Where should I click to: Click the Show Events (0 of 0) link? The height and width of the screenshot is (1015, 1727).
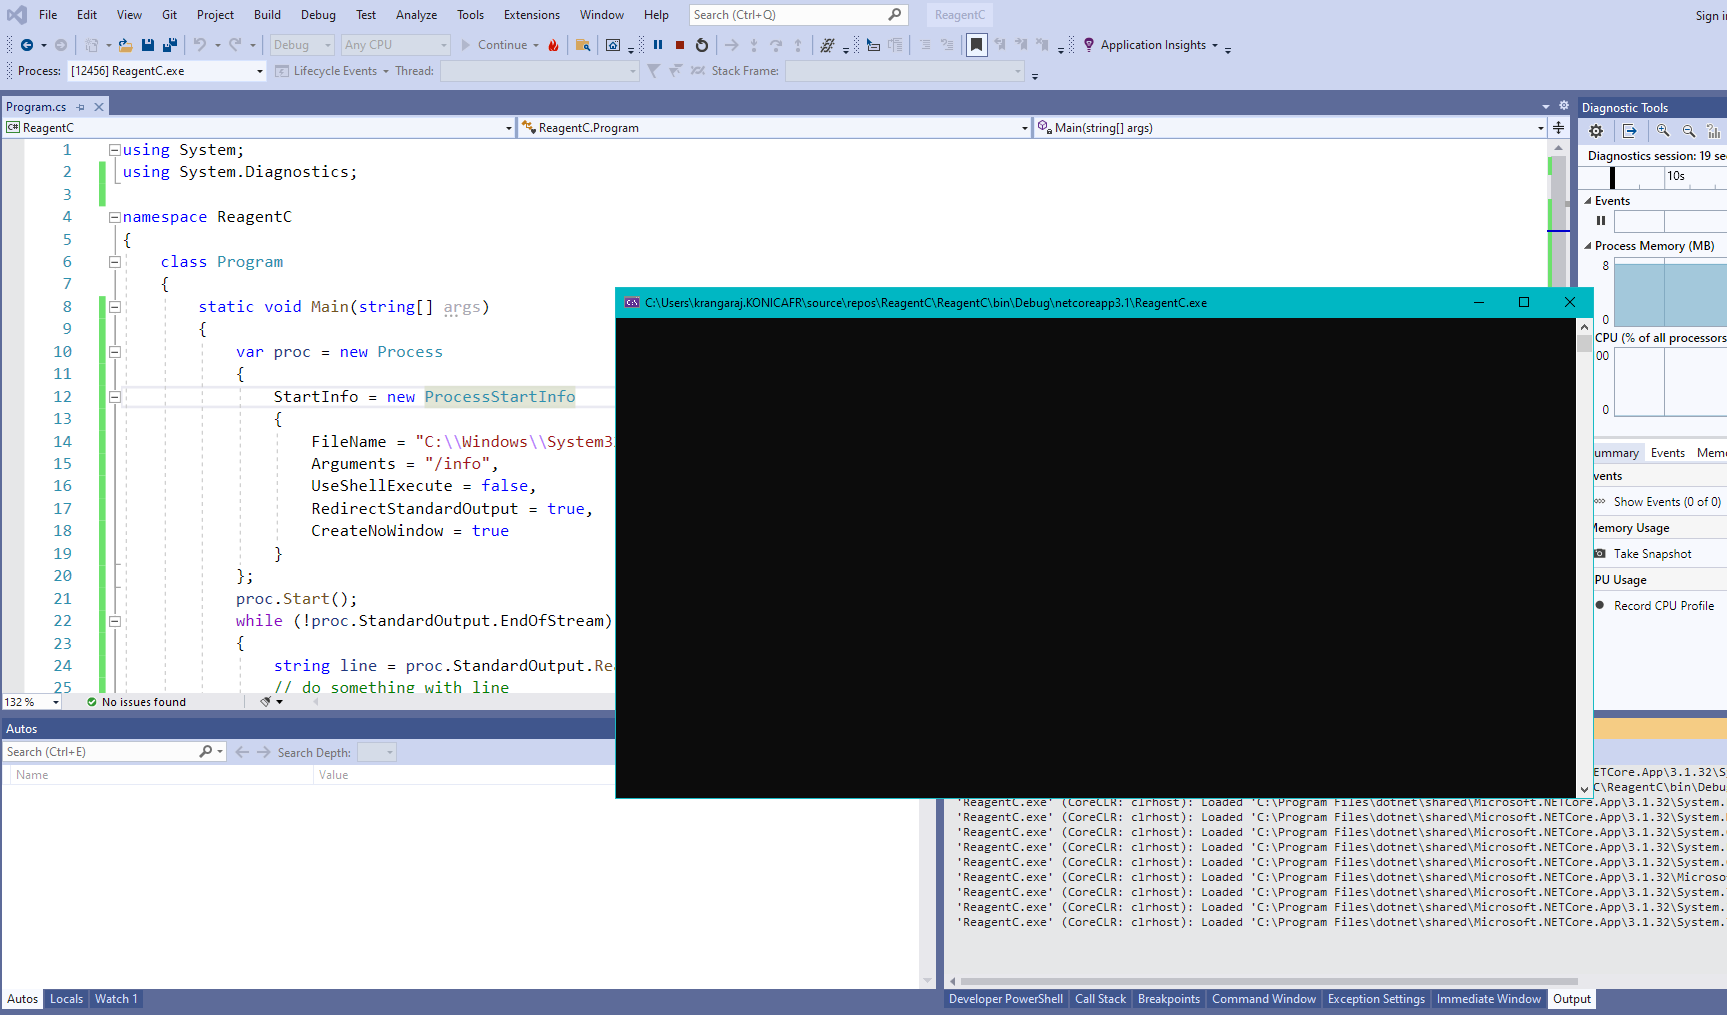(1667, 502)
